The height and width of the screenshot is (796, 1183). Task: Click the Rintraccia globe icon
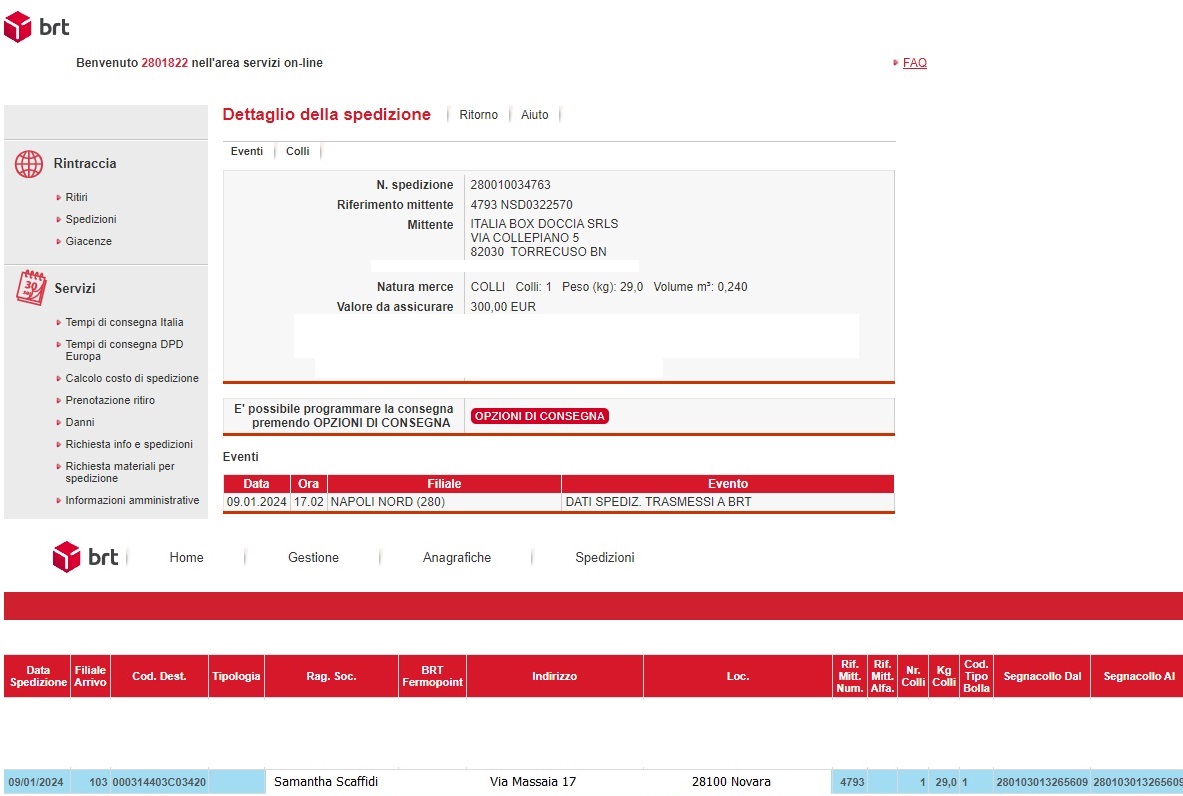pos(29,164)
